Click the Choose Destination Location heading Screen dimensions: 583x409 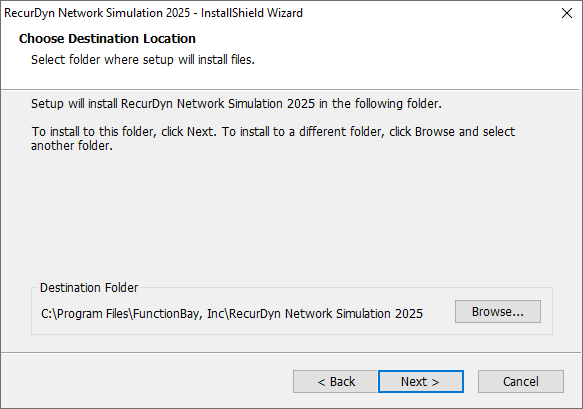click(107, 39)
